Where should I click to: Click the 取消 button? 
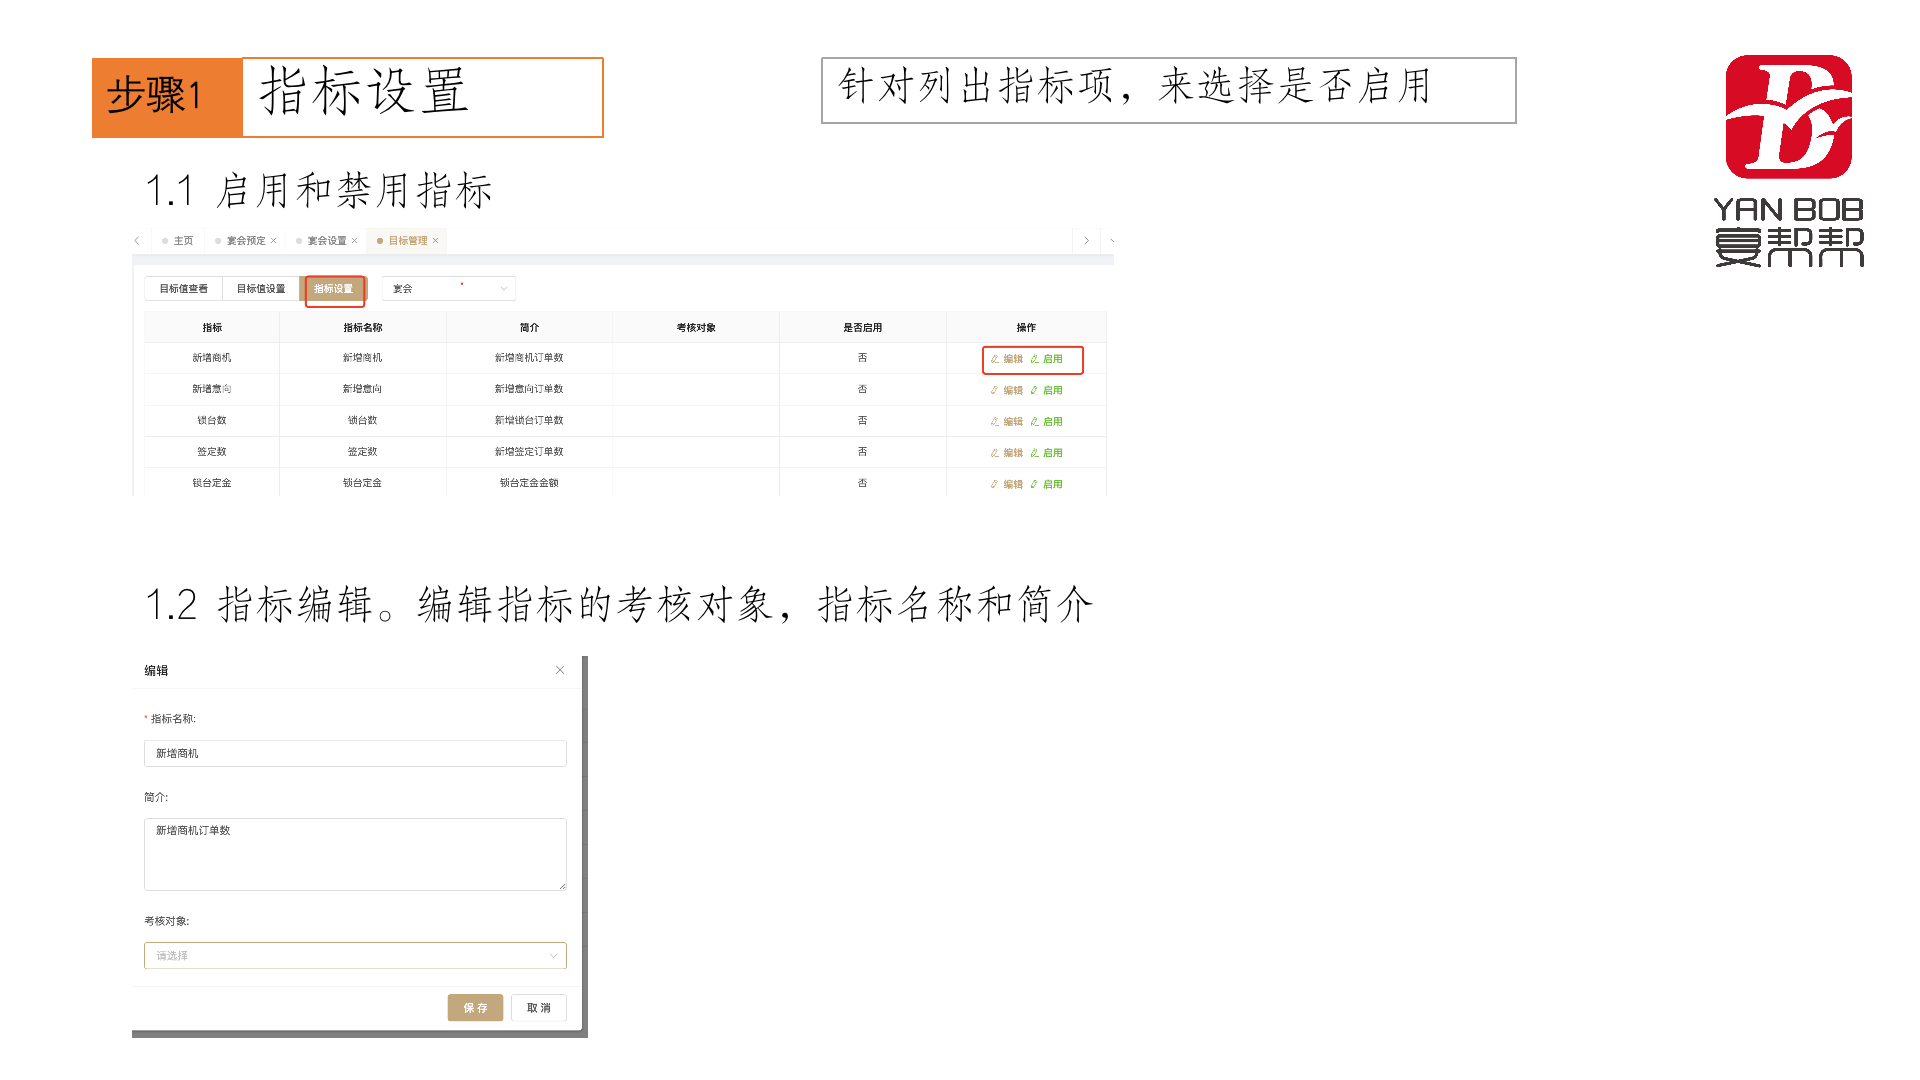[539, 1008]
